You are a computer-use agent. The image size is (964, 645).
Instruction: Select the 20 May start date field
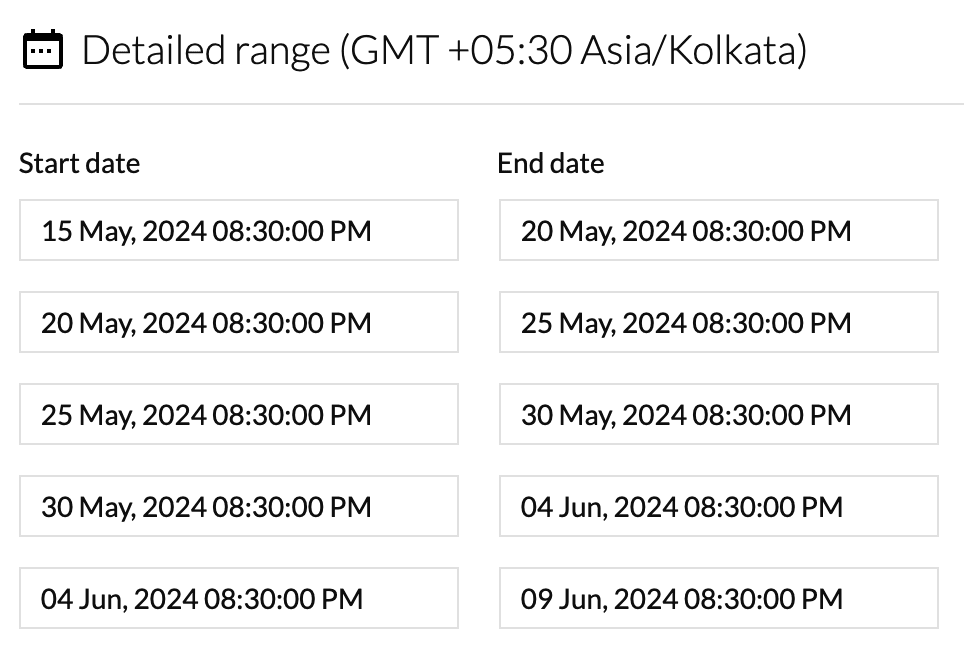point(238,323)
